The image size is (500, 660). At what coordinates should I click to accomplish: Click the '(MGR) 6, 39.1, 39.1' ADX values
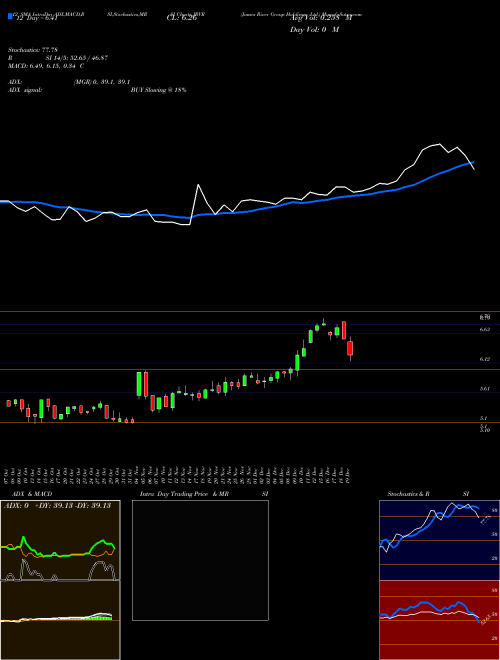pos(101,82)
